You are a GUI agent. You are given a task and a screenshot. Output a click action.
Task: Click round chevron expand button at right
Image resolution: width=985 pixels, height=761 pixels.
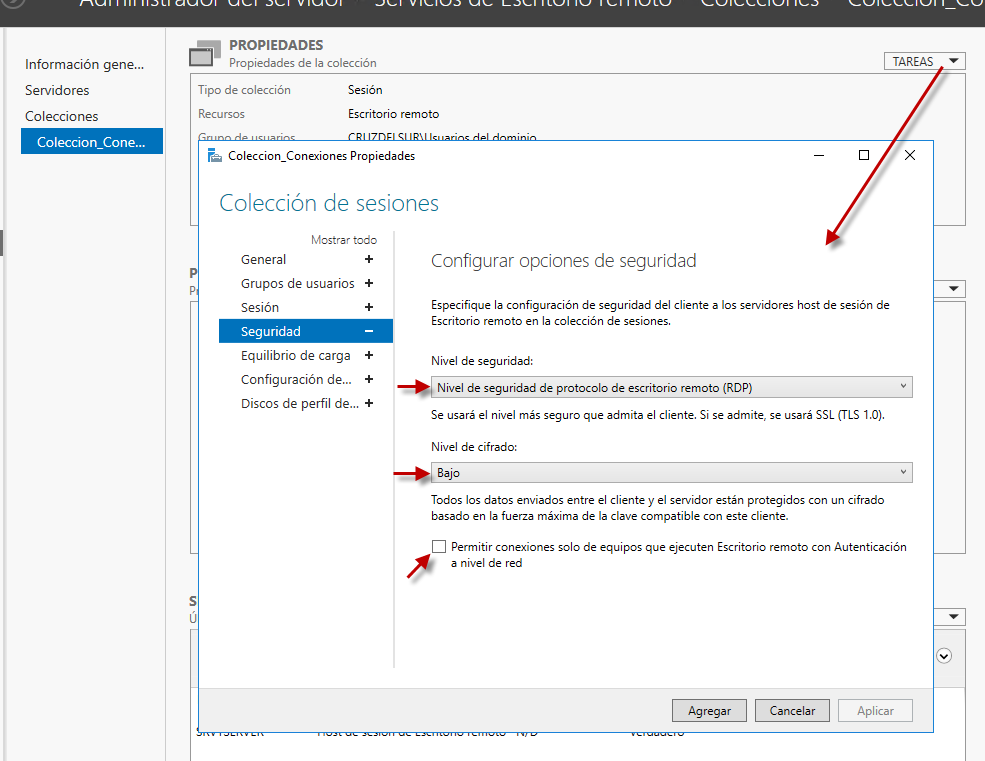[x=944, y=655]
